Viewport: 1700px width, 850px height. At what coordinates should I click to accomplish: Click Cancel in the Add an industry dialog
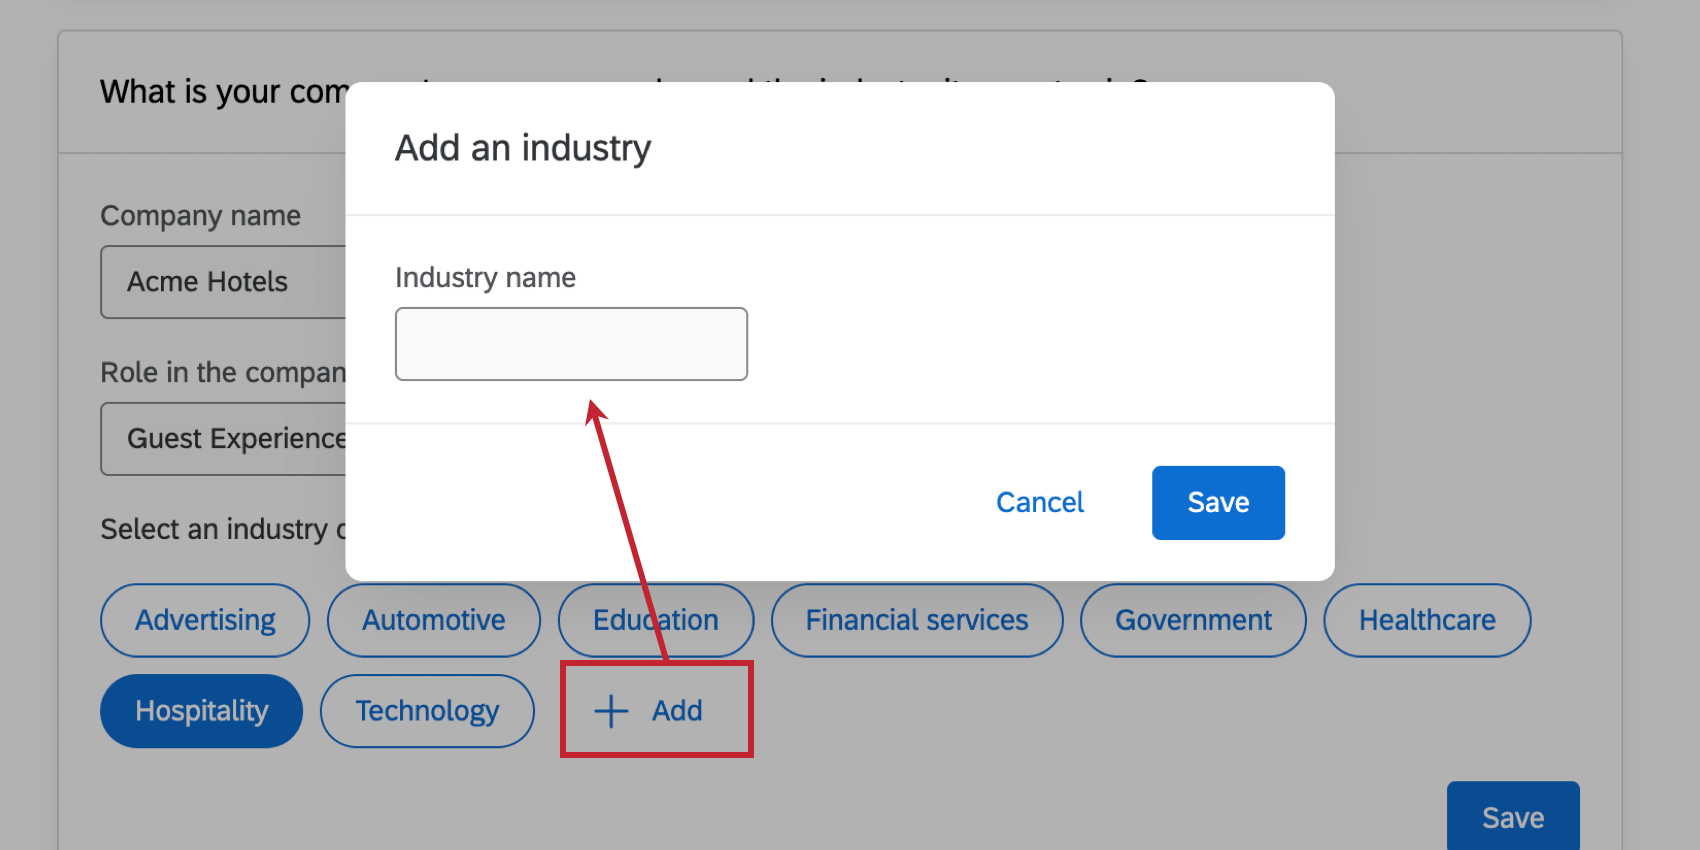1040,502
